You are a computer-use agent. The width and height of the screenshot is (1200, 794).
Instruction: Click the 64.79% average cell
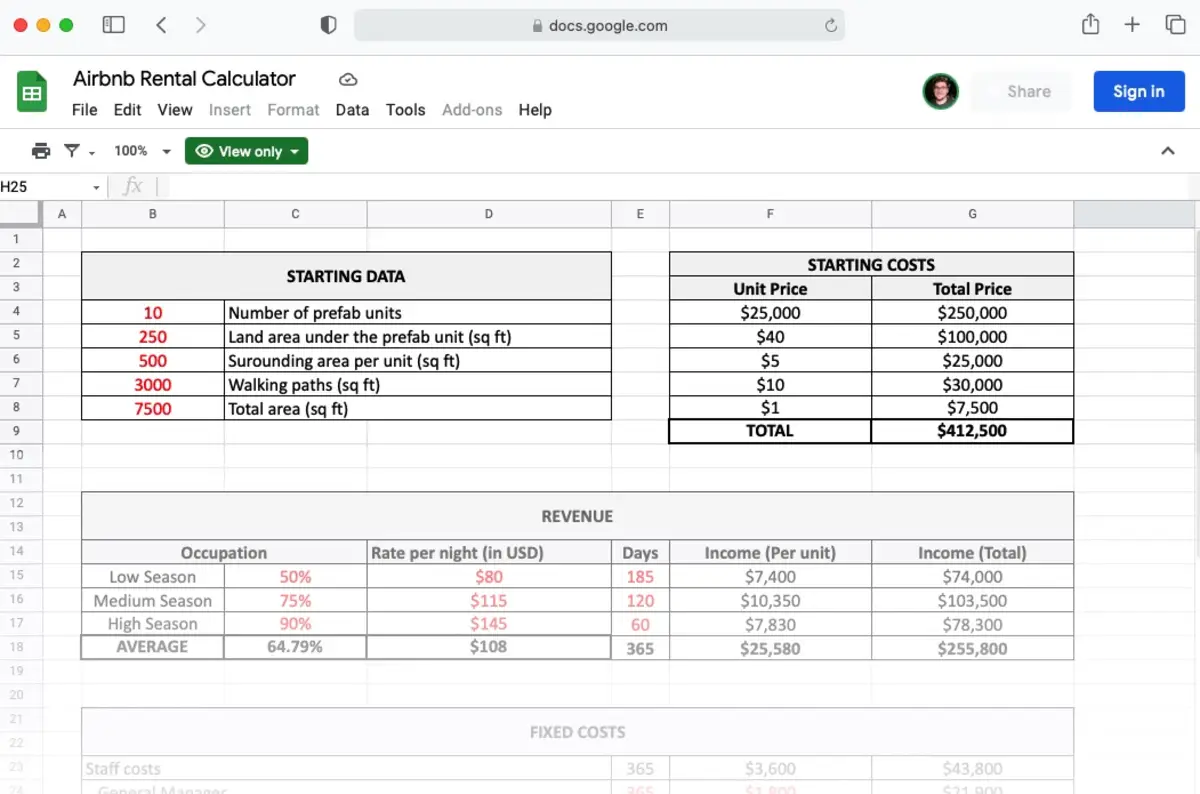[295, 647]
